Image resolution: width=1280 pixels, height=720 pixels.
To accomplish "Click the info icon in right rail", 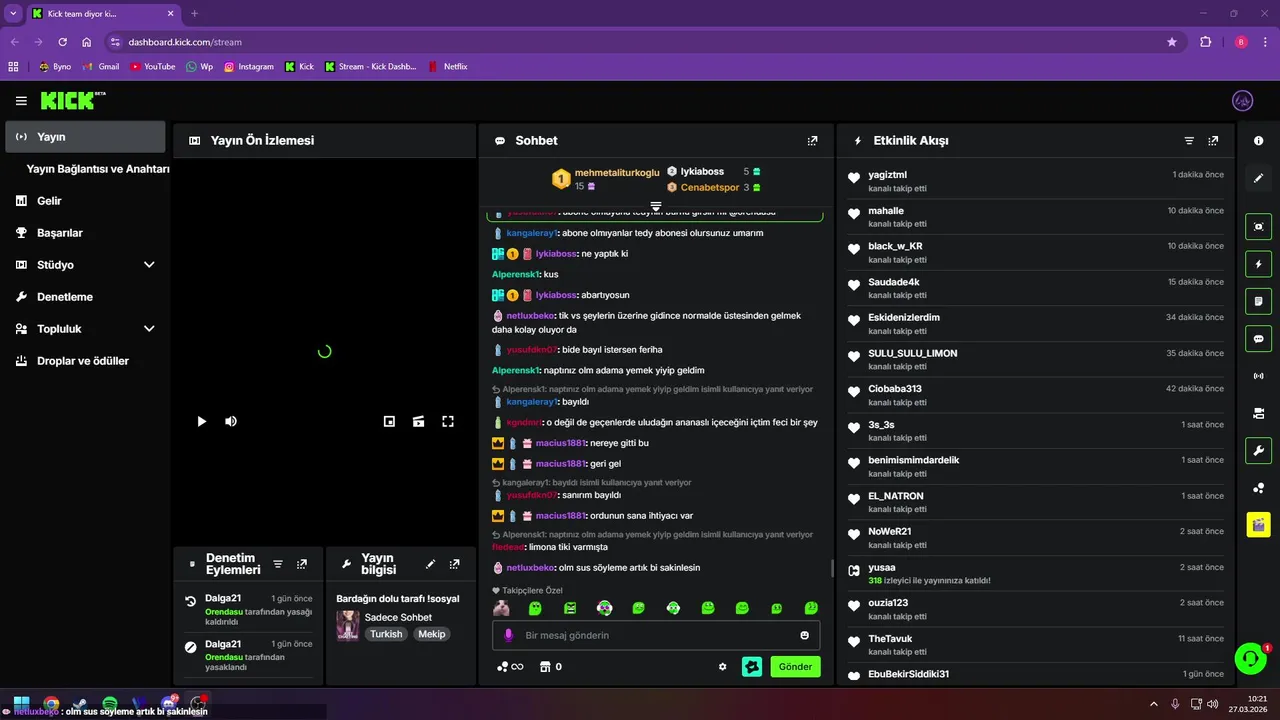I will point(1259,141).
